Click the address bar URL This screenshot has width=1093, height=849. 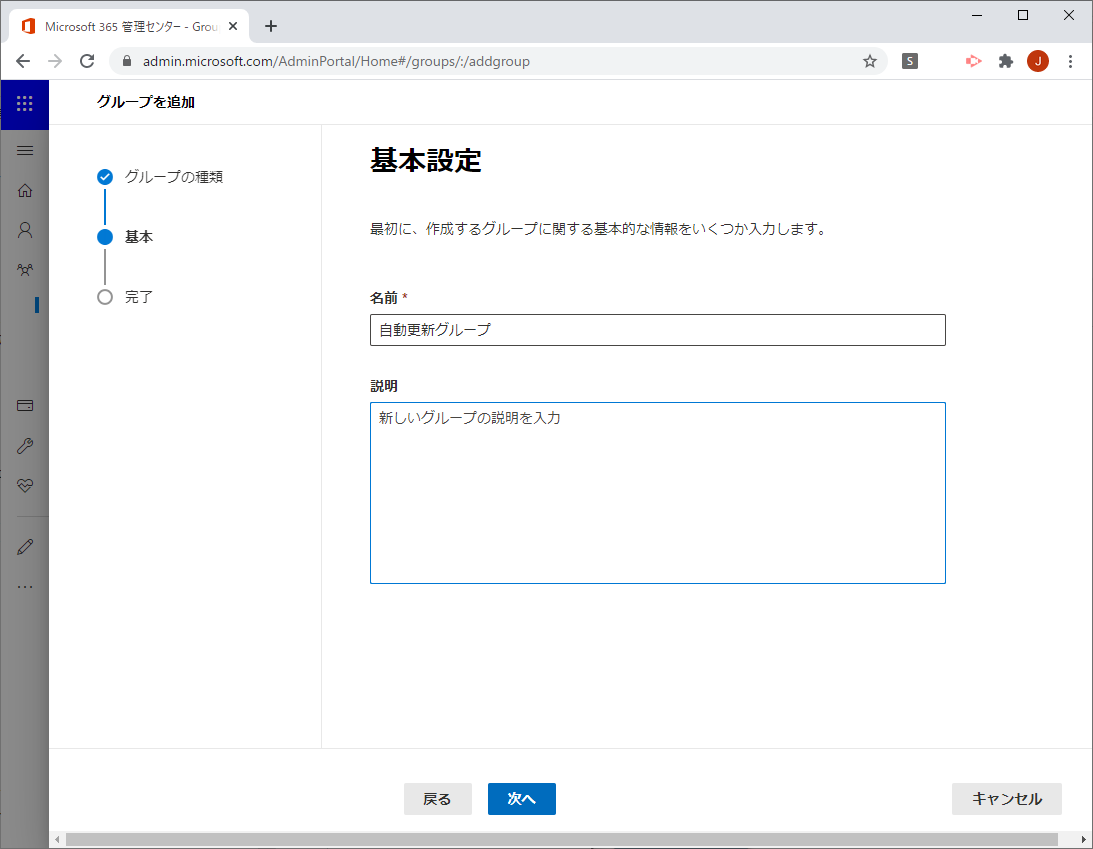[336, 61]
